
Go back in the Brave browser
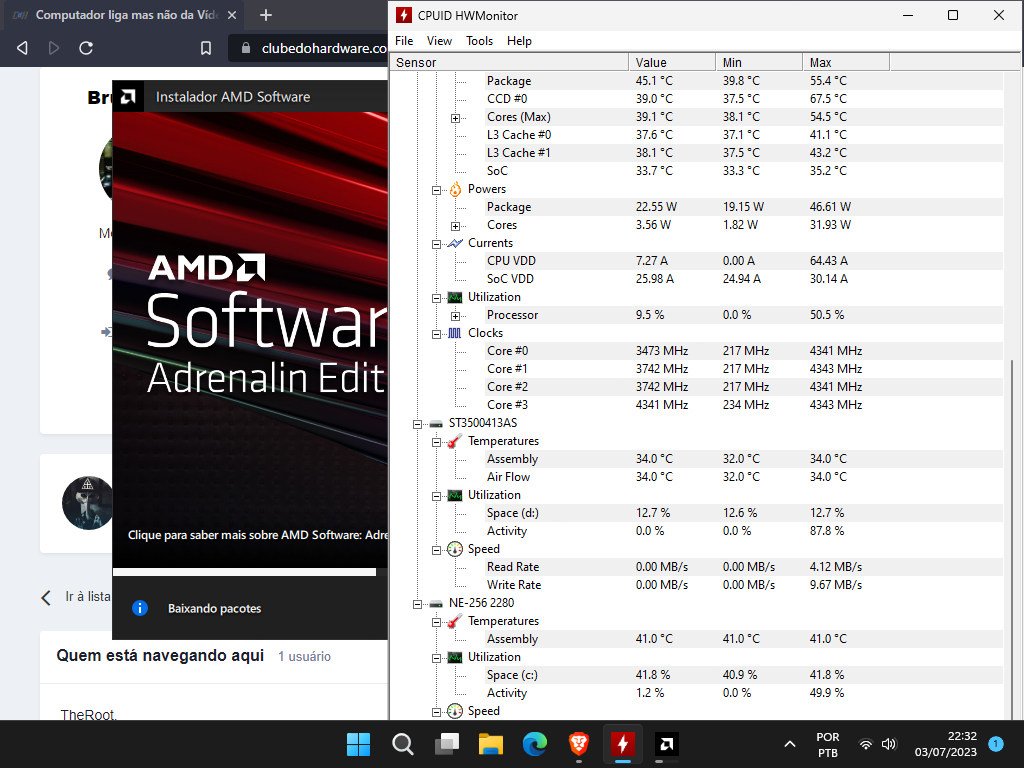[x=22, y=48]
